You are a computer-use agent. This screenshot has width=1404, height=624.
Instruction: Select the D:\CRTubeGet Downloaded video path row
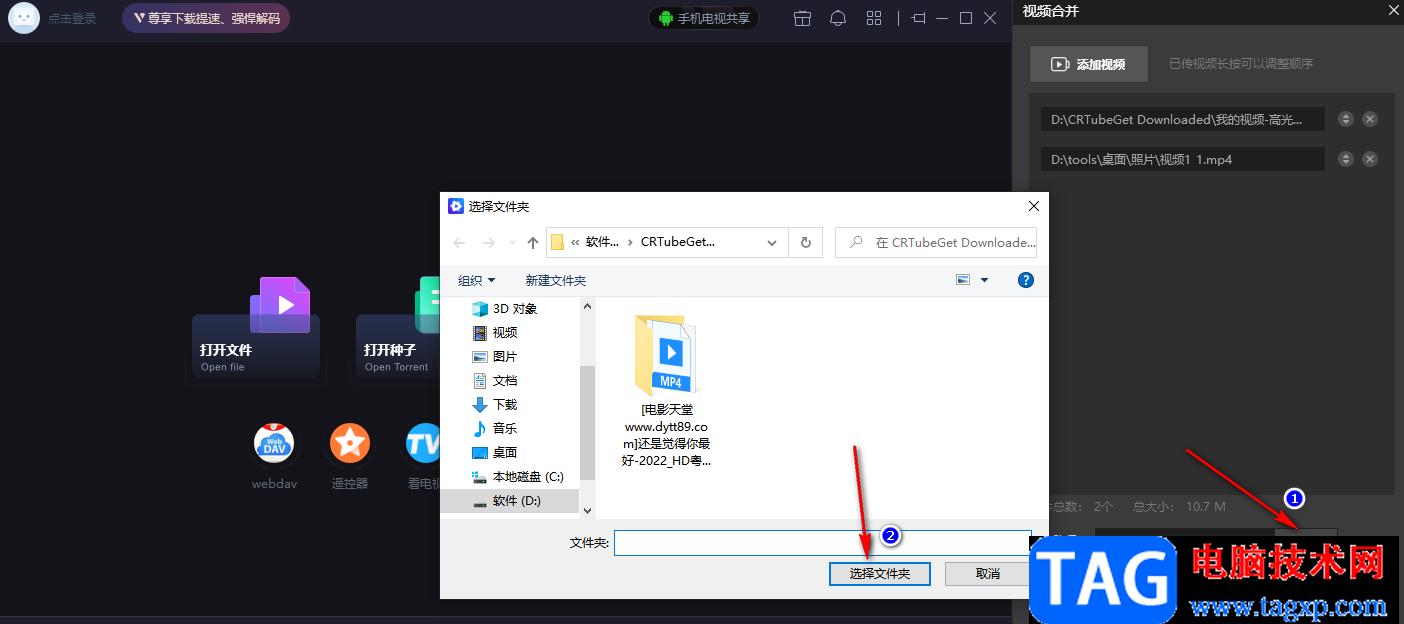(1182, 119)
